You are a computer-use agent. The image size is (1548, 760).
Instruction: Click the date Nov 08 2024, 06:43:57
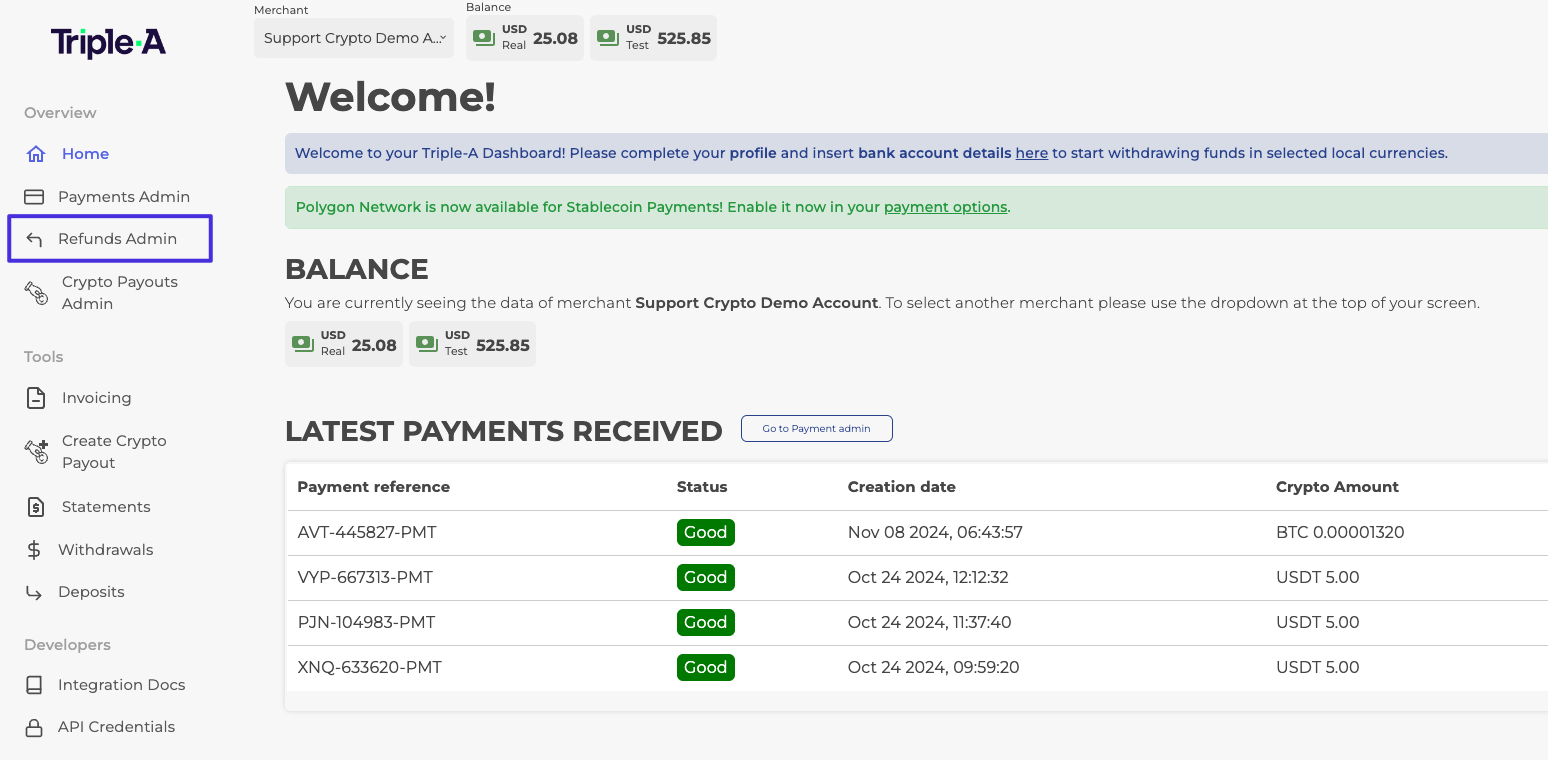[935, 532]
